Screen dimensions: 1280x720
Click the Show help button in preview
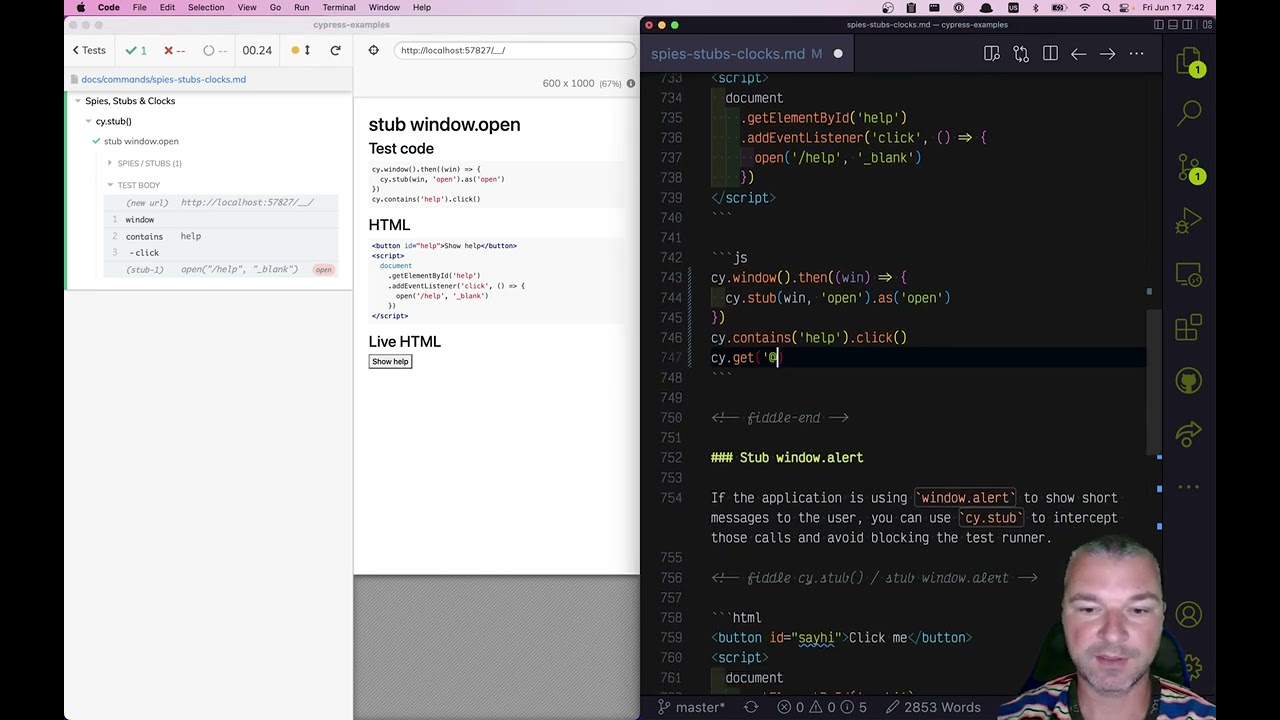pyautogui.click(x=390, y=361)
